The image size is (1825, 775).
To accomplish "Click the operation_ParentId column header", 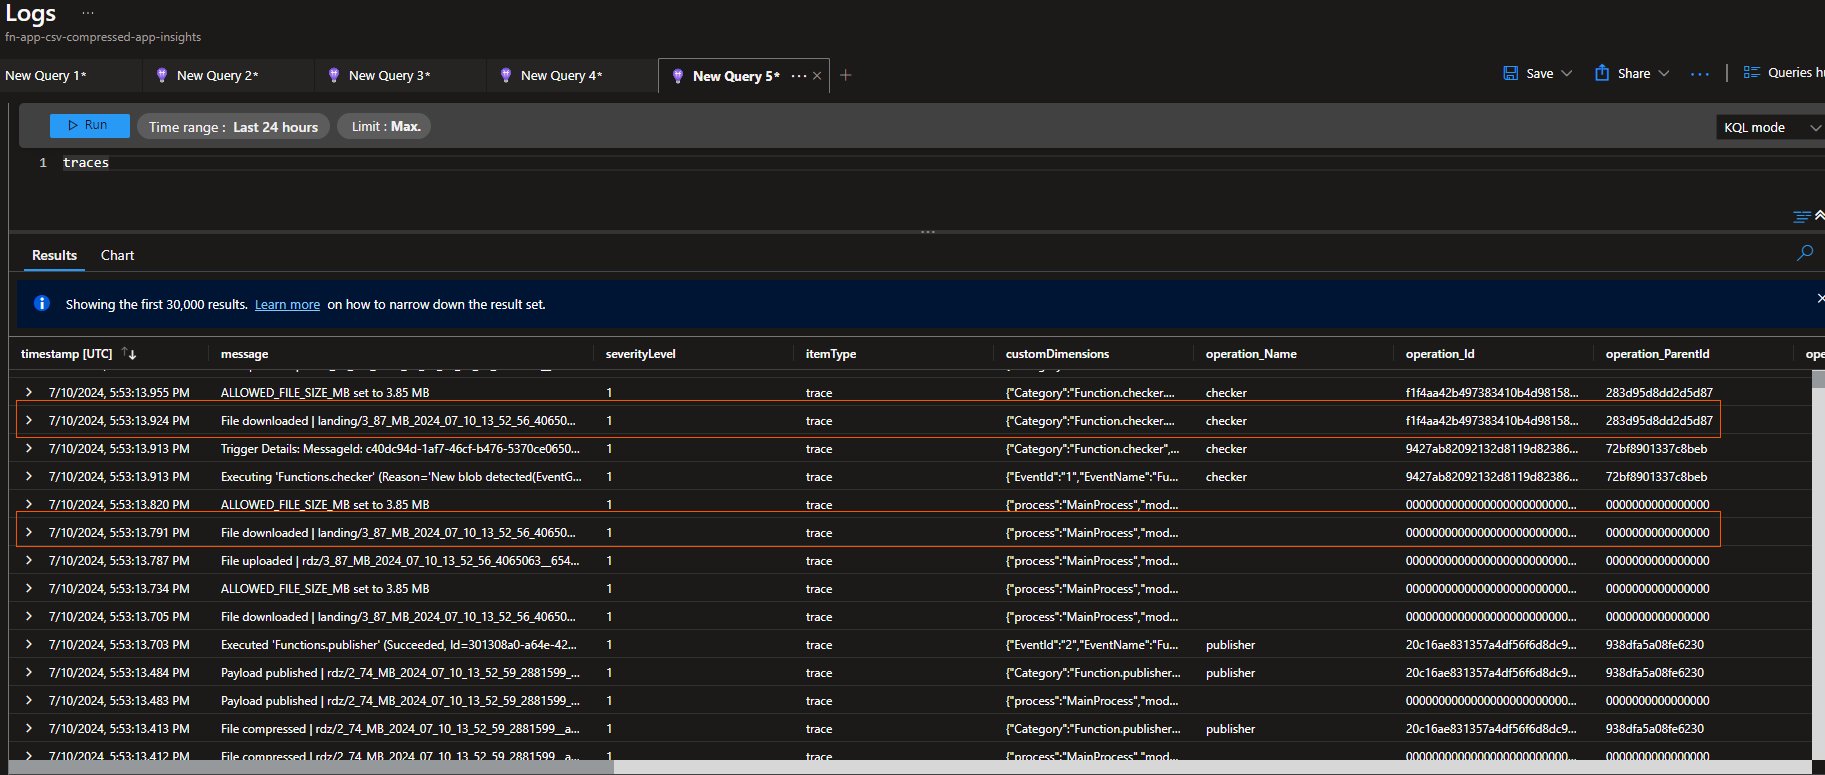I will [1657, 354].
